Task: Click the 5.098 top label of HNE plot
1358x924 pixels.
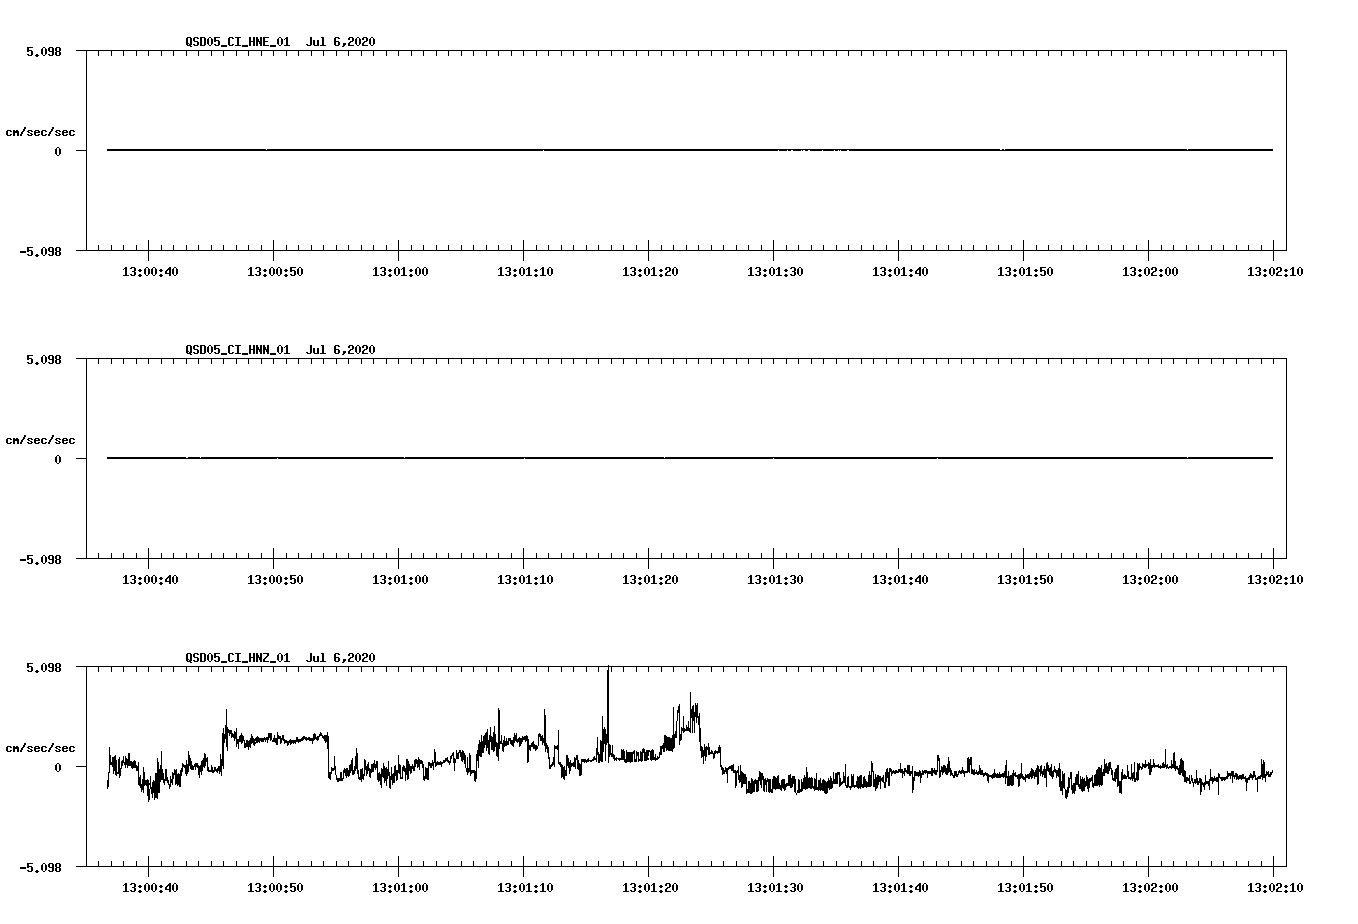Action: [44, 51]
